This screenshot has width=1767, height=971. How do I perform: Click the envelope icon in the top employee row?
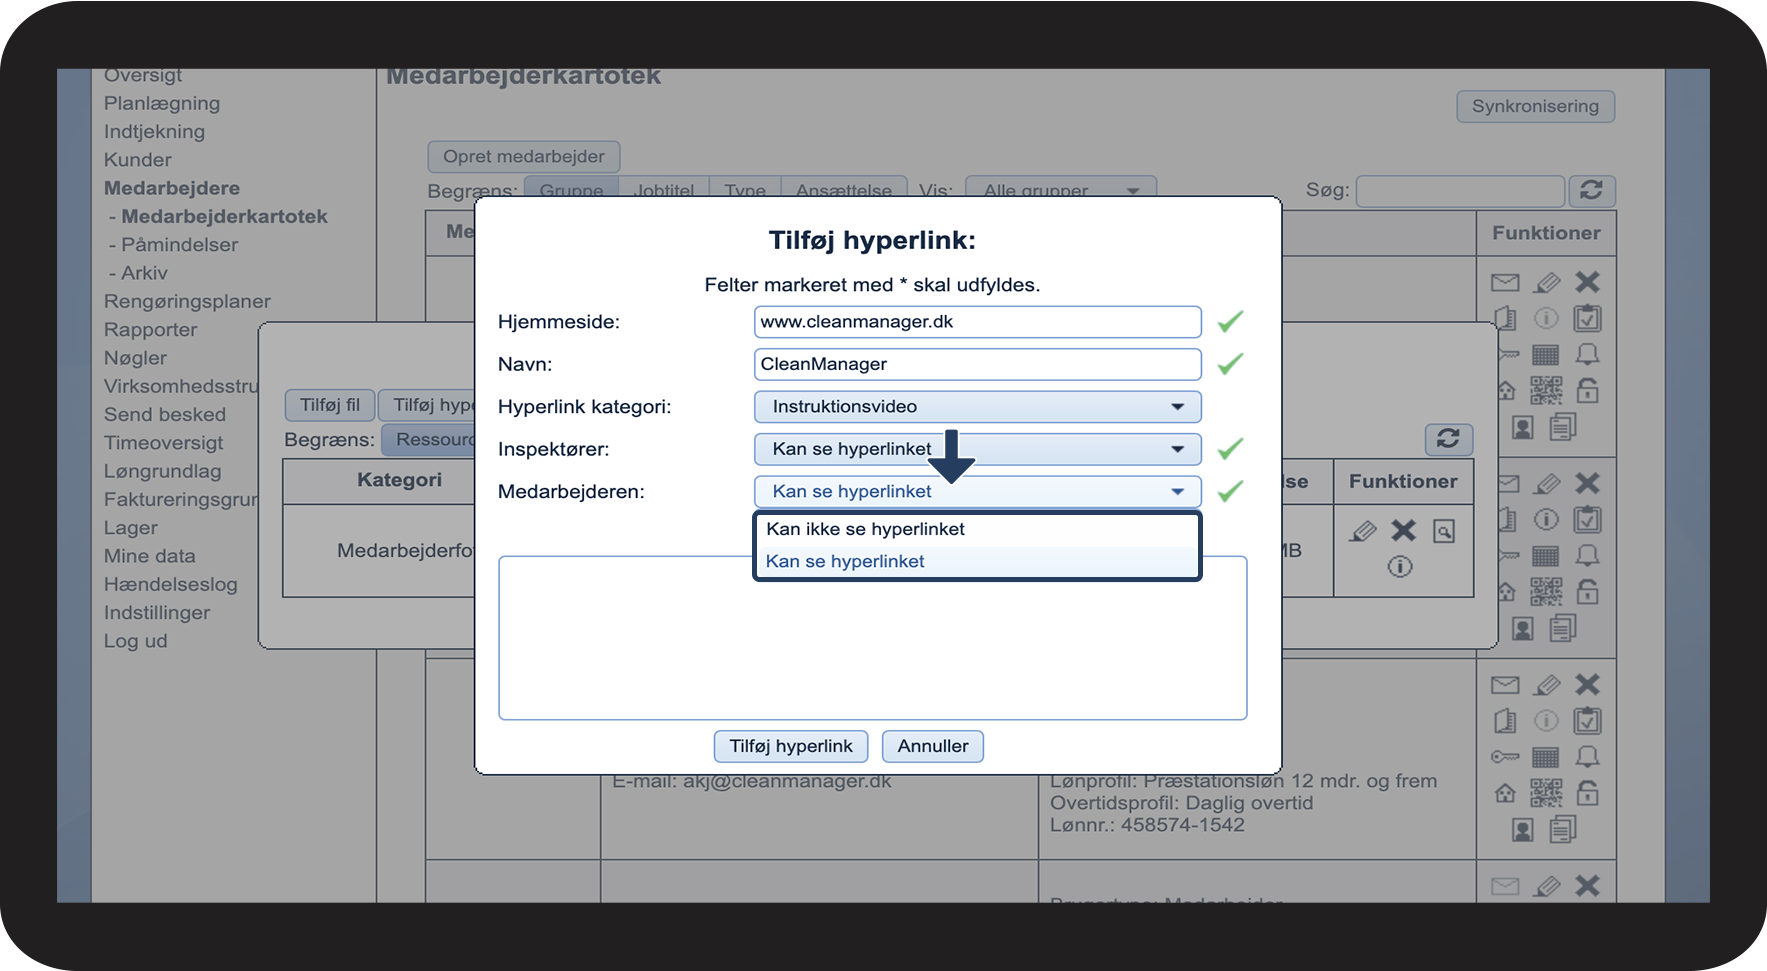pos(1504,283)
